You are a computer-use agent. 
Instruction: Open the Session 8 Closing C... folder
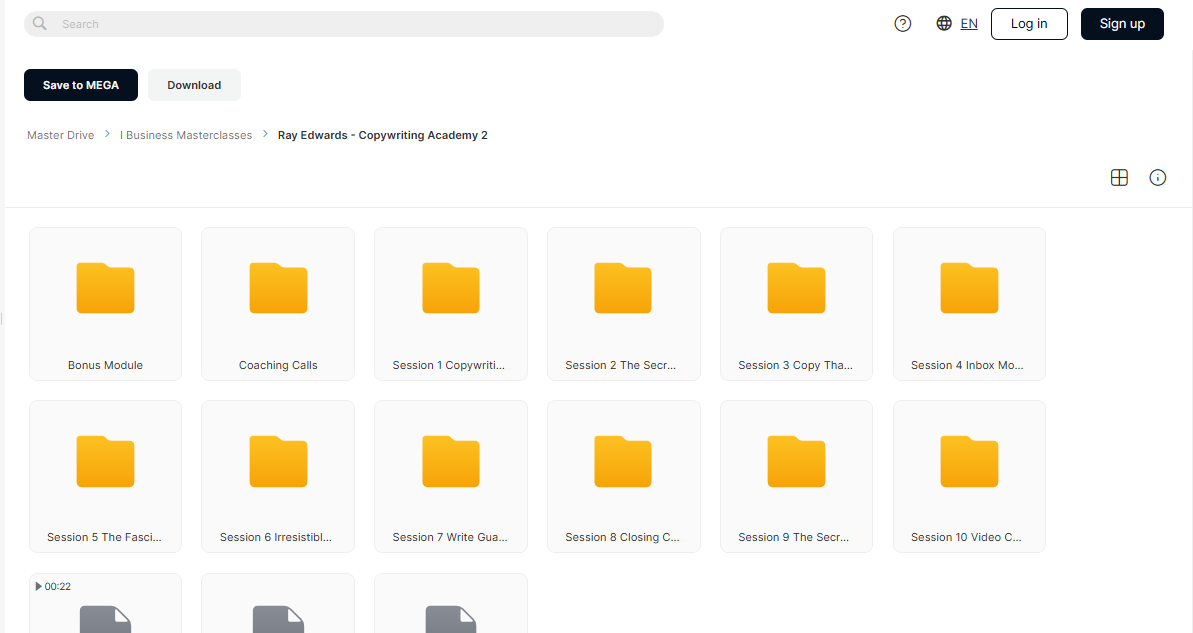(x=623, y=476)
